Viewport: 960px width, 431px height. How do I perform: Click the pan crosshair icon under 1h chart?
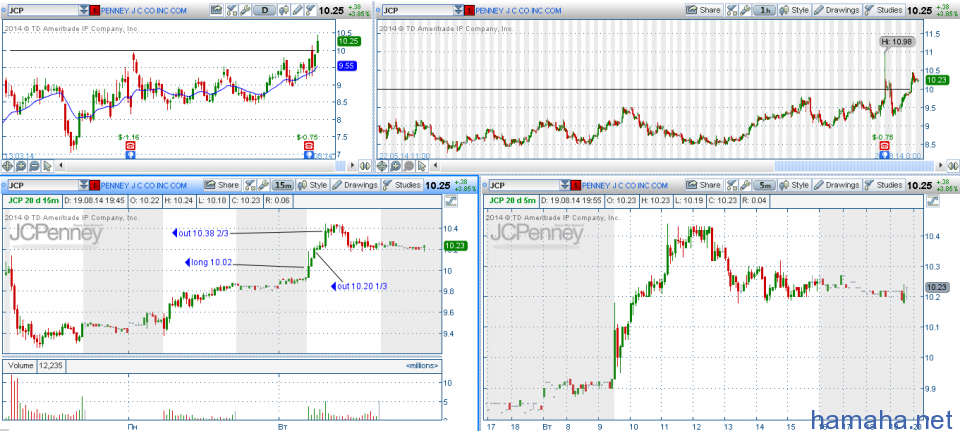(x=384, y=166)
